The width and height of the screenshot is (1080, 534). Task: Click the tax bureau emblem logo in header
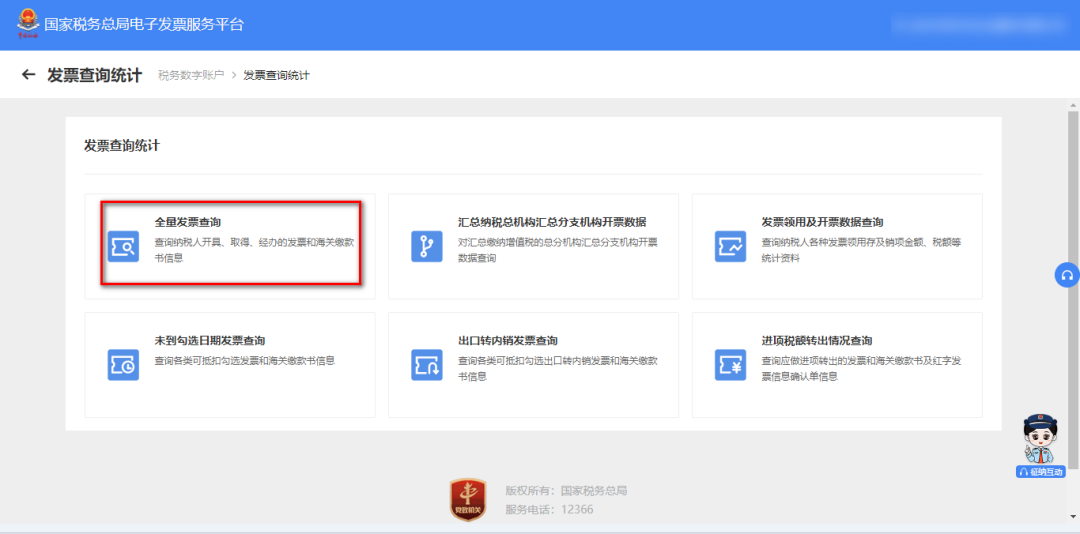[27, 23]
